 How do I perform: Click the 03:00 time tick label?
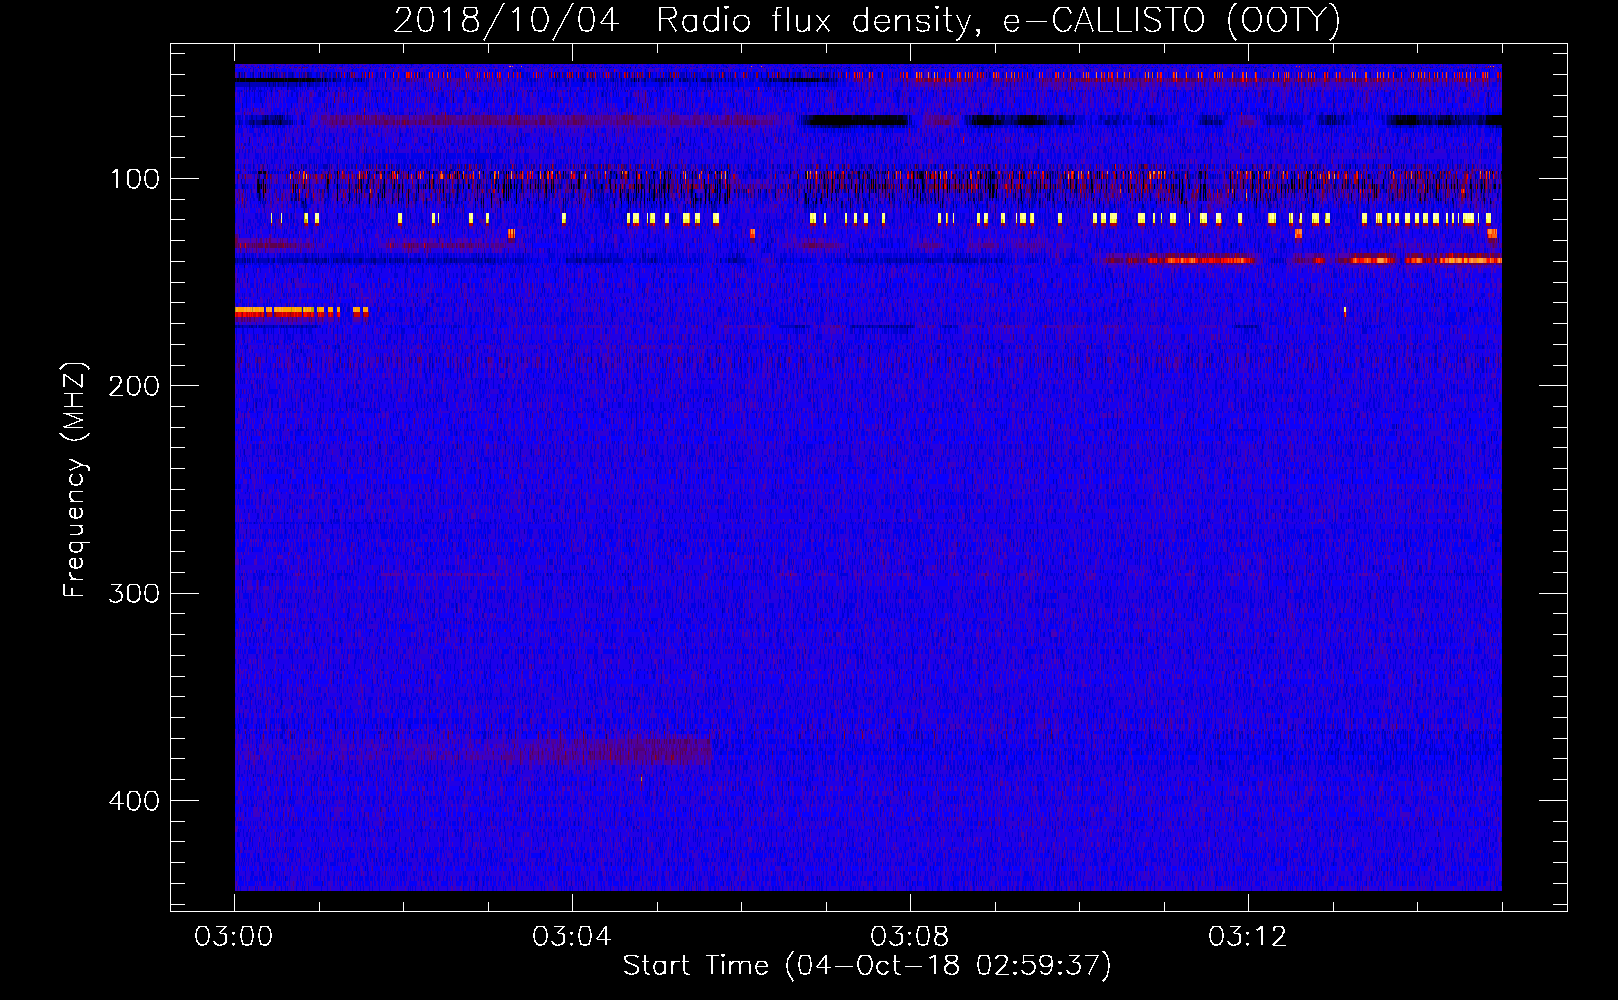click(x=234, y=937)
